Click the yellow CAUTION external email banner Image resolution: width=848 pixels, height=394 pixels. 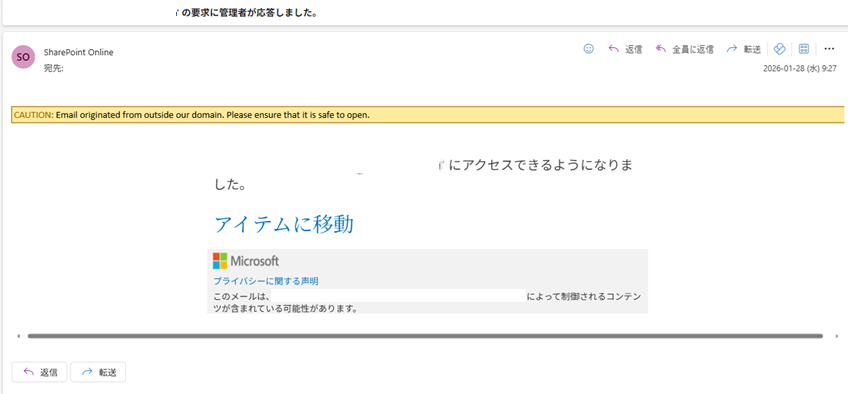pos(427,115)
